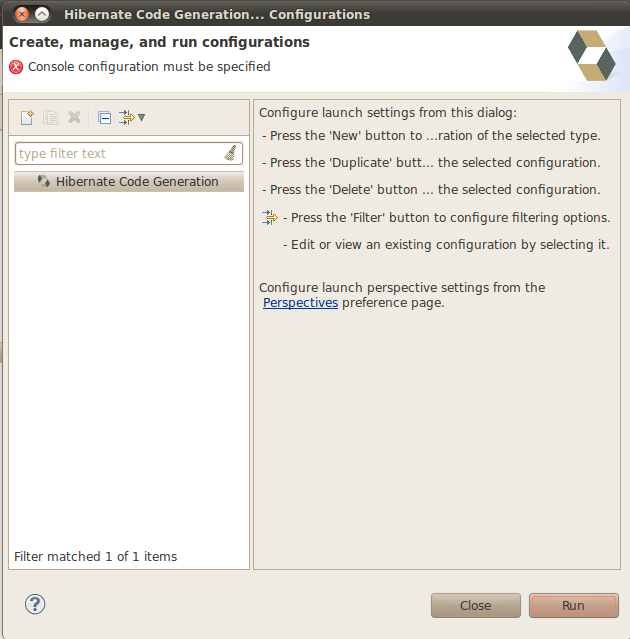The width and height of the screenshot is (630, 639).
Task: Open the Perspectives preference page link
Action: 300,303
